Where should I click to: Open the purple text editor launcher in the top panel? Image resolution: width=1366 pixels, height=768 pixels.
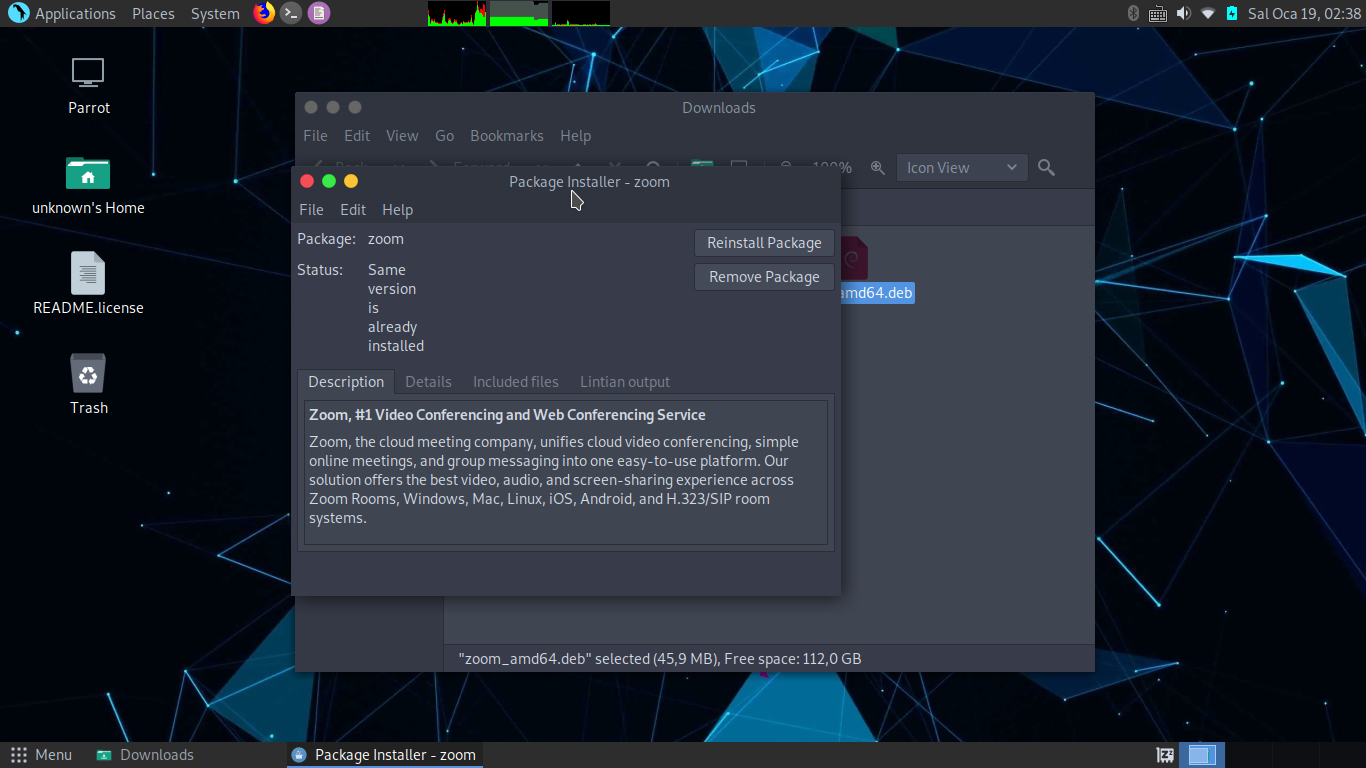coord(319,13)
